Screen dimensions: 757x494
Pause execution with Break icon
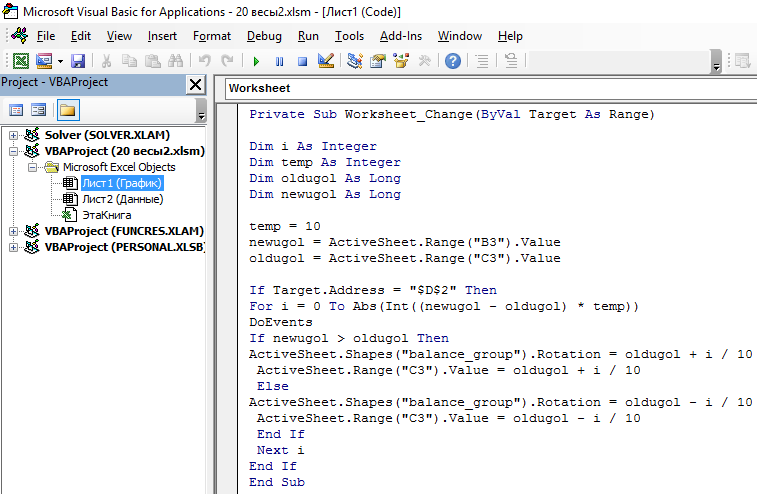(280, 61)
